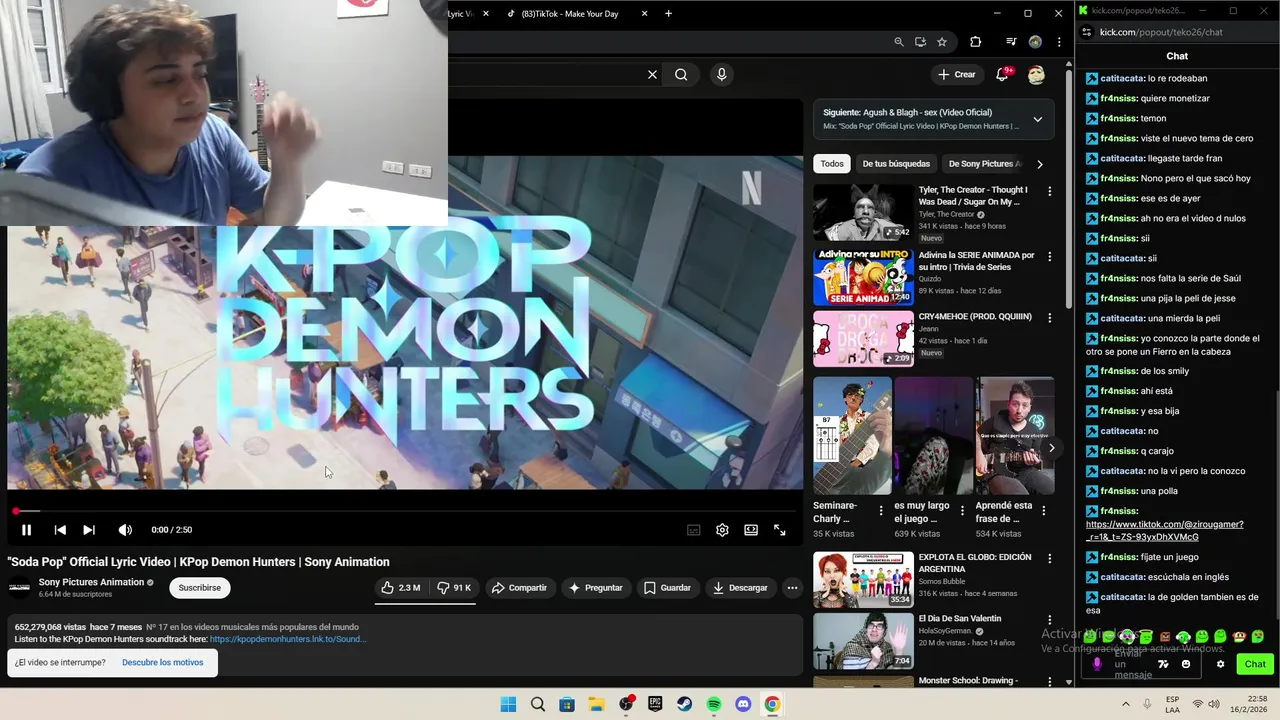Show next Shorts with the arrow

(x=1051, y=448)
